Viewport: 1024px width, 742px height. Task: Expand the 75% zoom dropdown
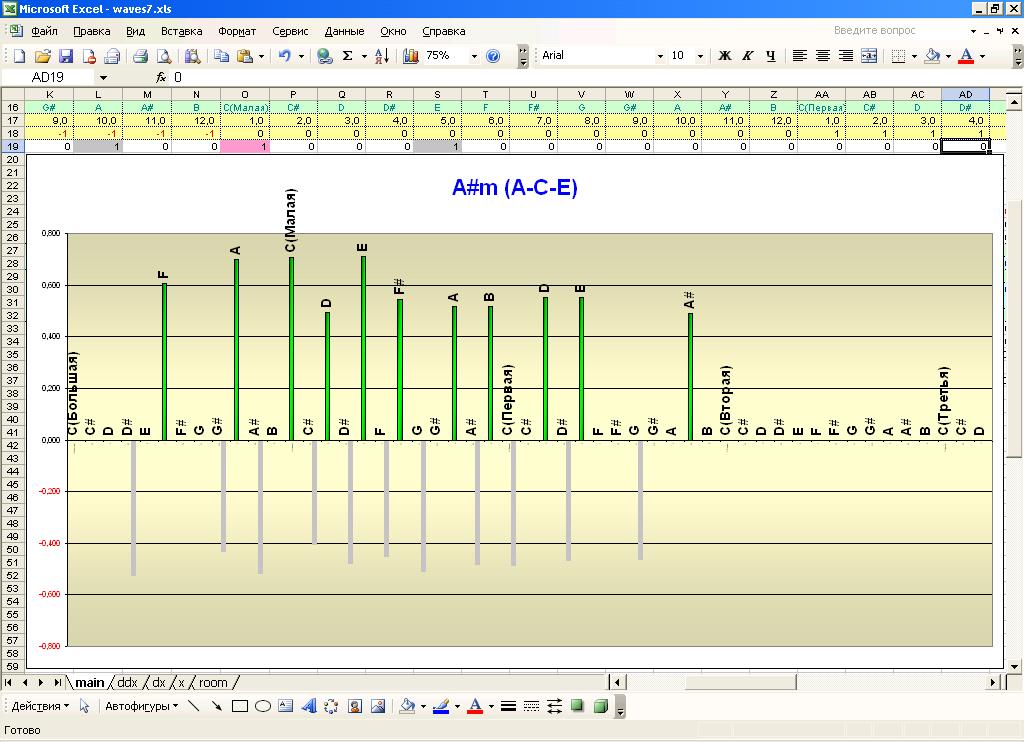pos(473,56)
